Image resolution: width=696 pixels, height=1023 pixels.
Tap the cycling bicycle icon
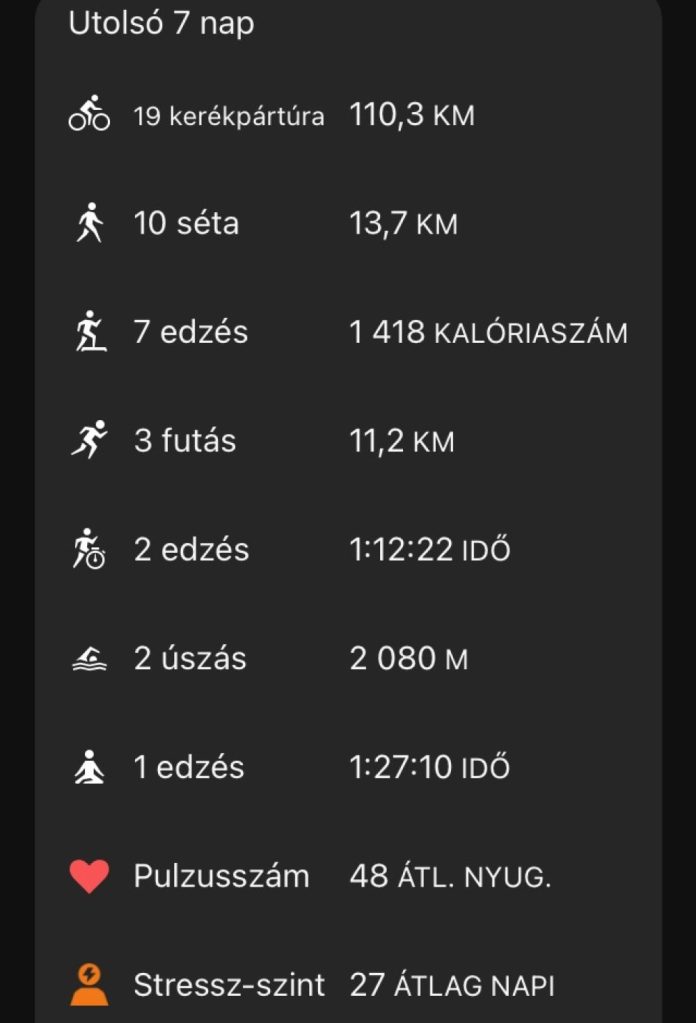(89, 114)
